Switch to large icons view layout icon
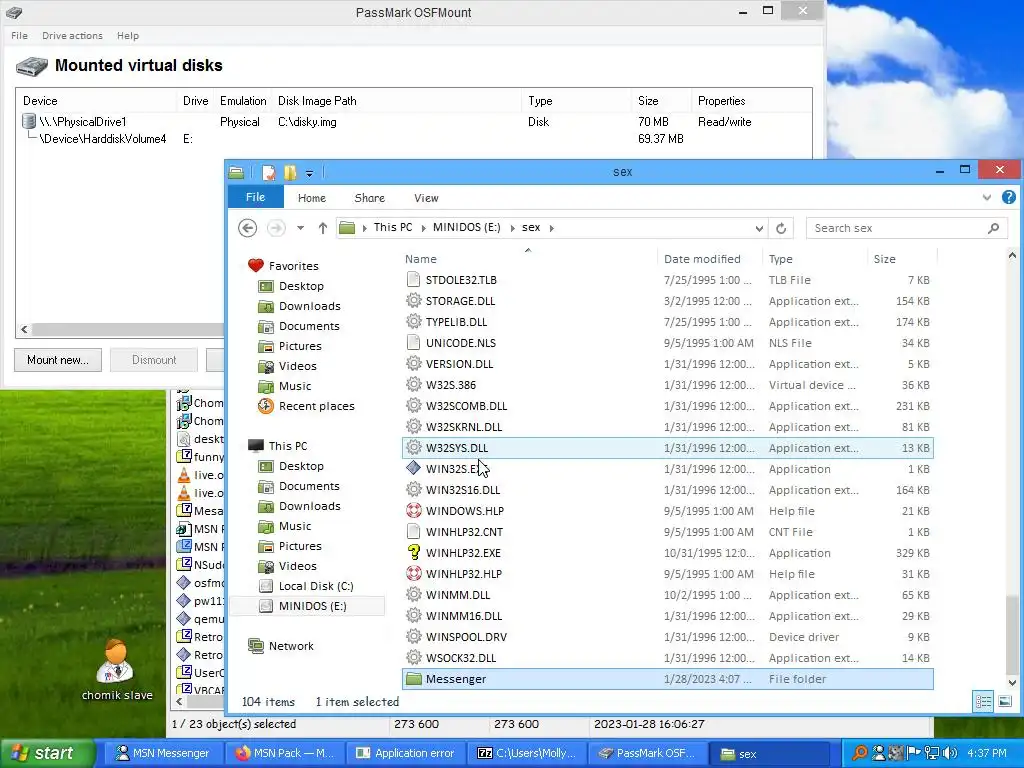The image size is (1024, 768). 1005,701
